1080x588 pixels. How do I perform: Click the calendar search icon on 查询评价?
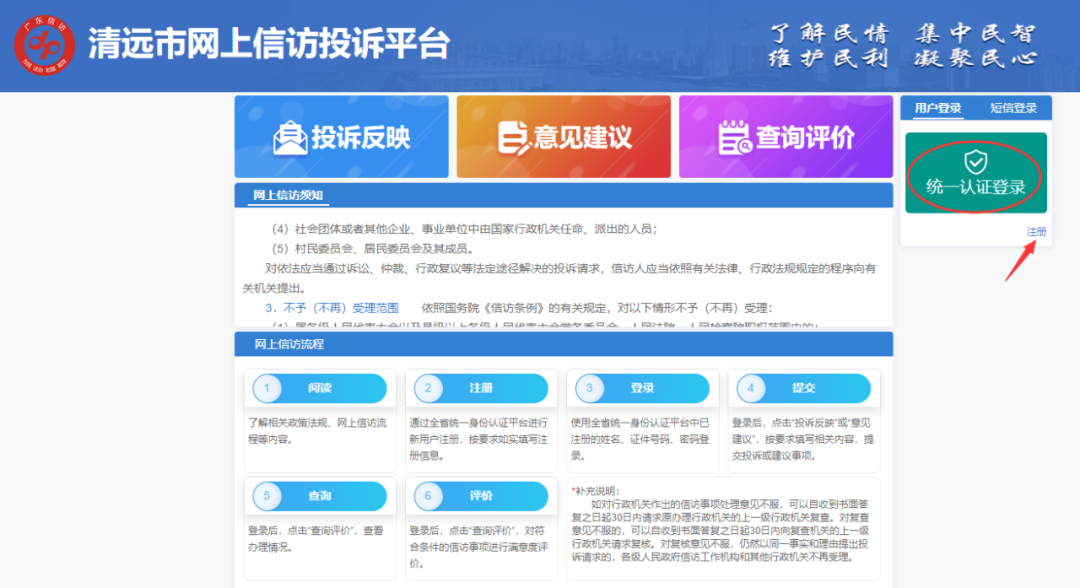734,137
